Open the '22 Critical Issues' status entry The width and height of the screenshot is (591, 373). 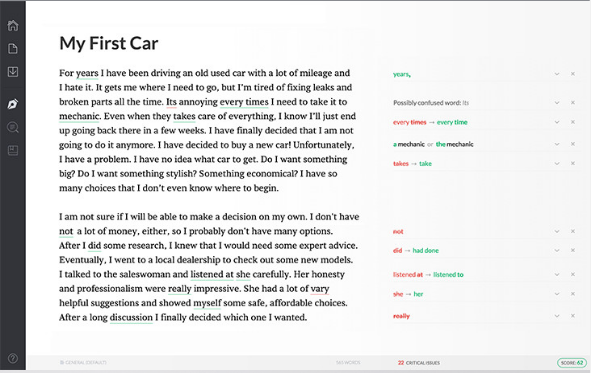419,363
